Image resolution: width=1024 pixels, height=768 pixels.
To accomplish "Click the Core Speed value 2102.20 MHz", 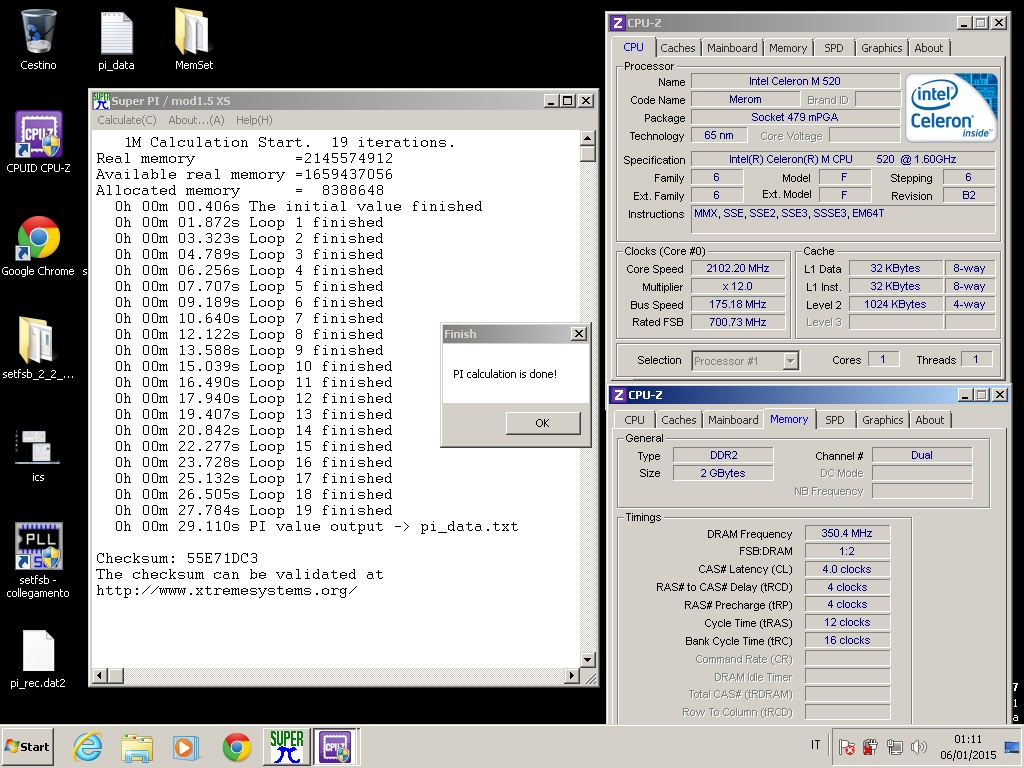I will click(738, 268).
